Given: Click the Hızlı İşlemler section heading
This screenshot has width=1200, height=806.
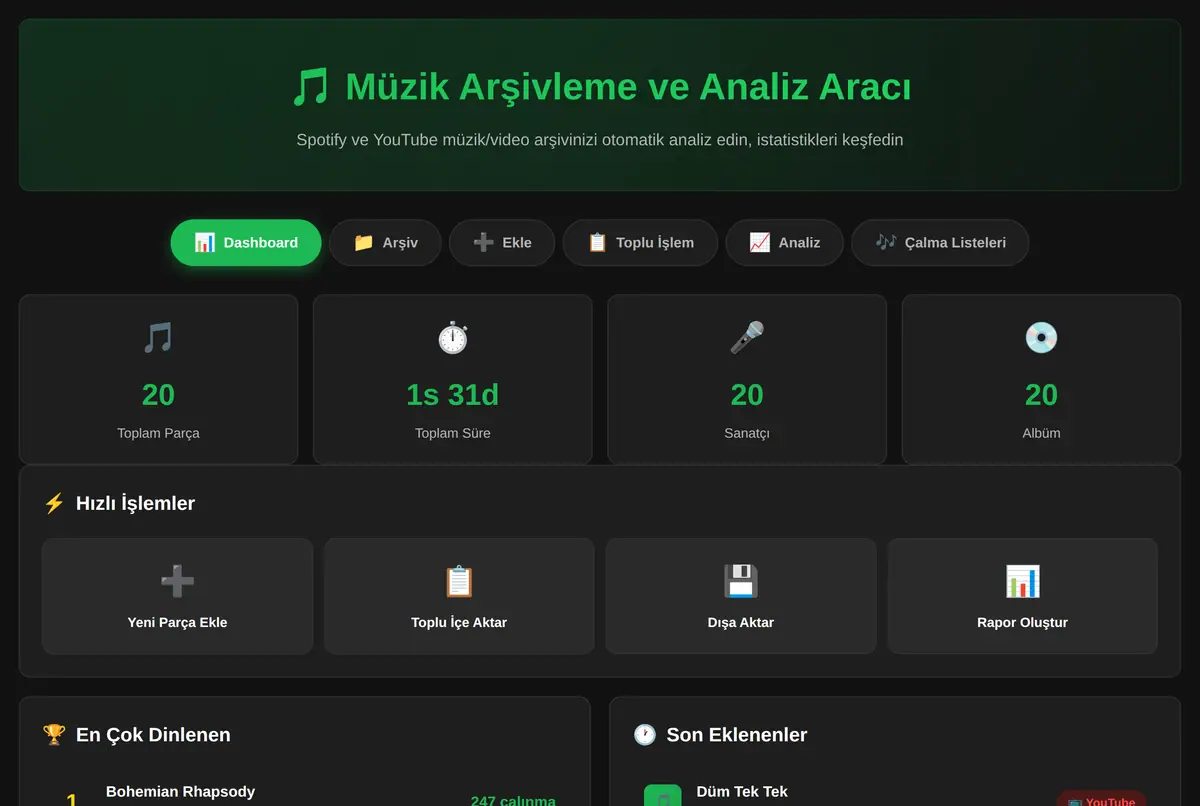Looking at the screenshot, I should [x=135, y=503].
